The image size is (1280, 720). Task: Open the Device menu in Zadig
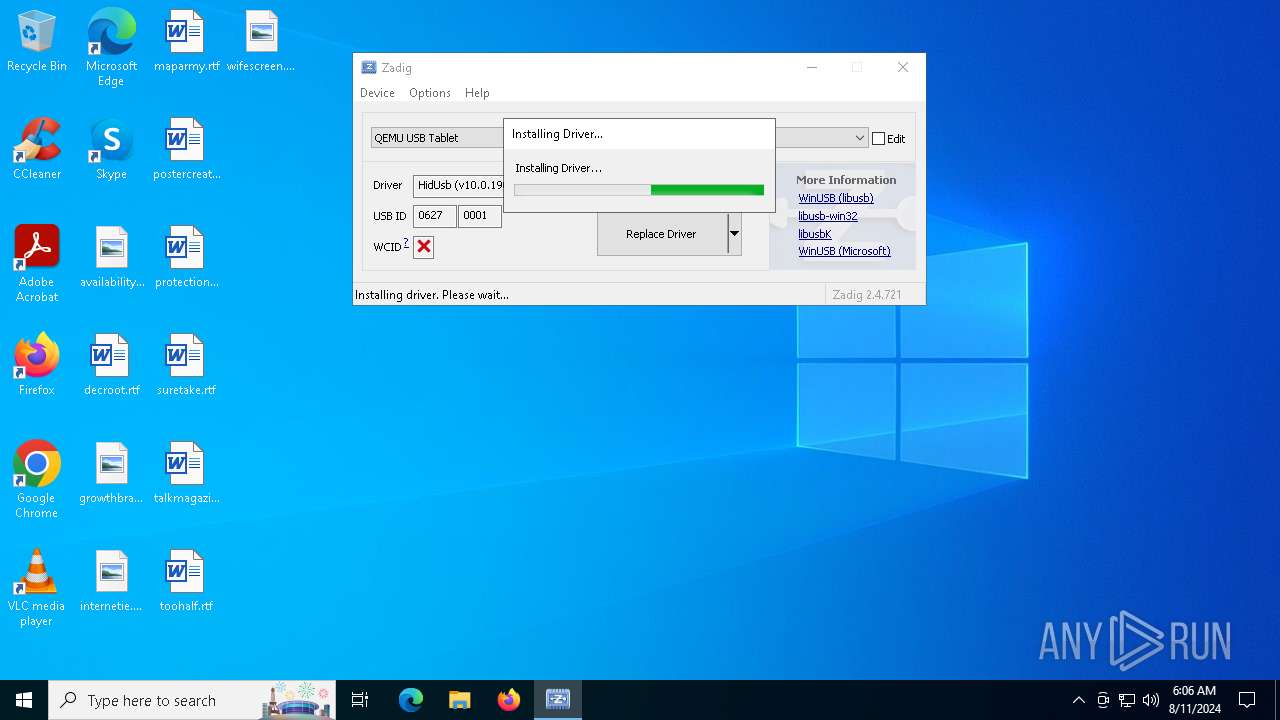pyautogui.click(x=377, y=93)
